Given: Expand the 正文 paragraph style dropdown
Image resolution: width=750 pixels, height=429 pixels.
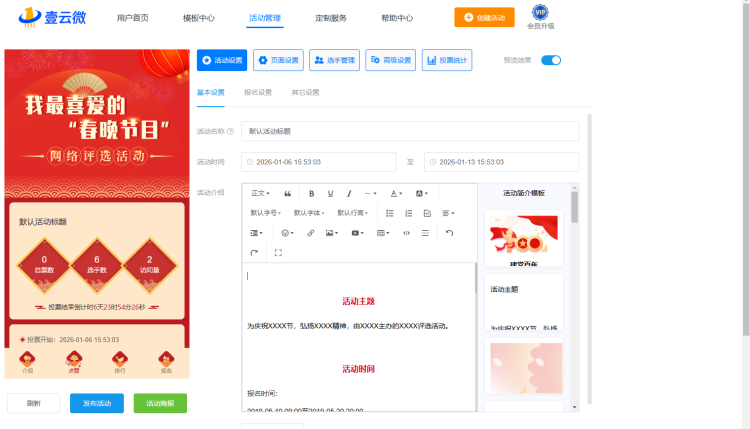Looking at the screenshot, I should coord(261,193).
